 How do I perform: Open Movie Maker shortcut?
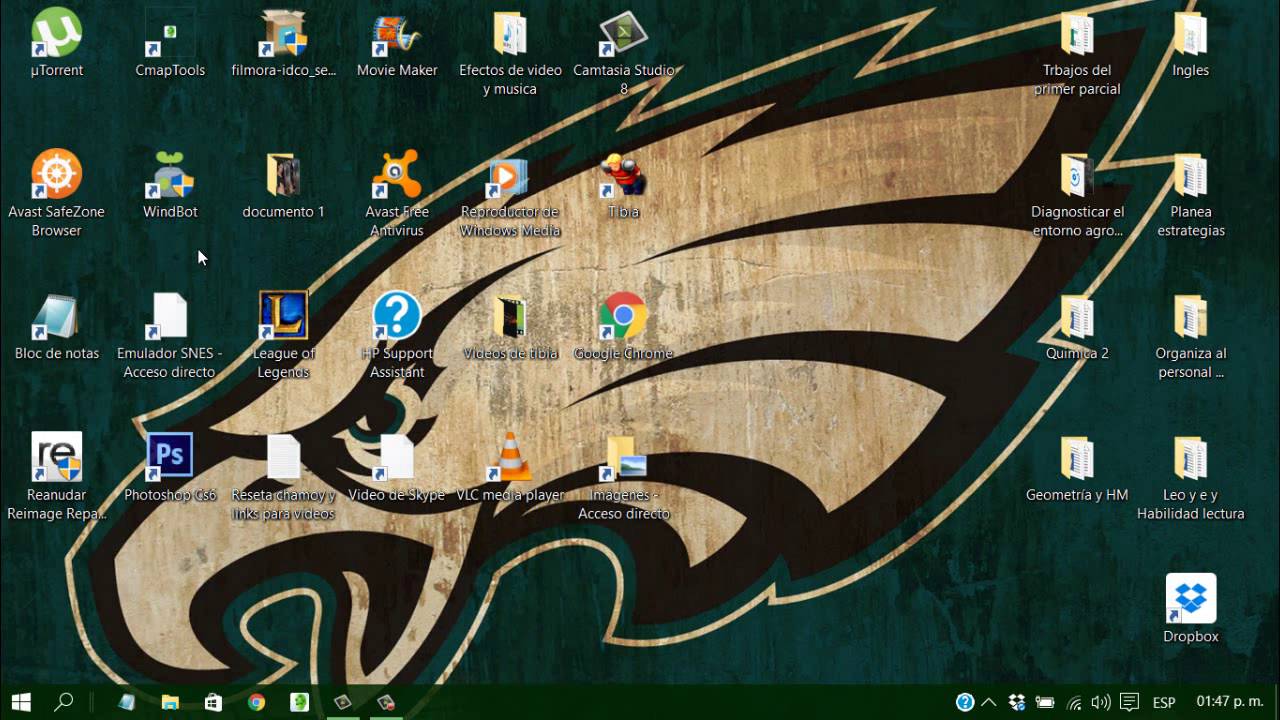(397, 44)
